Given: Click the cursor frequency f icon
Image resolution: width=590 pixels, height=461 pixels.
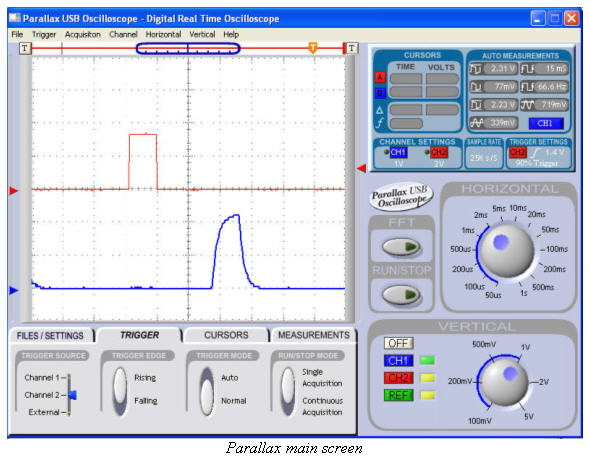Looking at the screenshot, I should click(380, 123).
